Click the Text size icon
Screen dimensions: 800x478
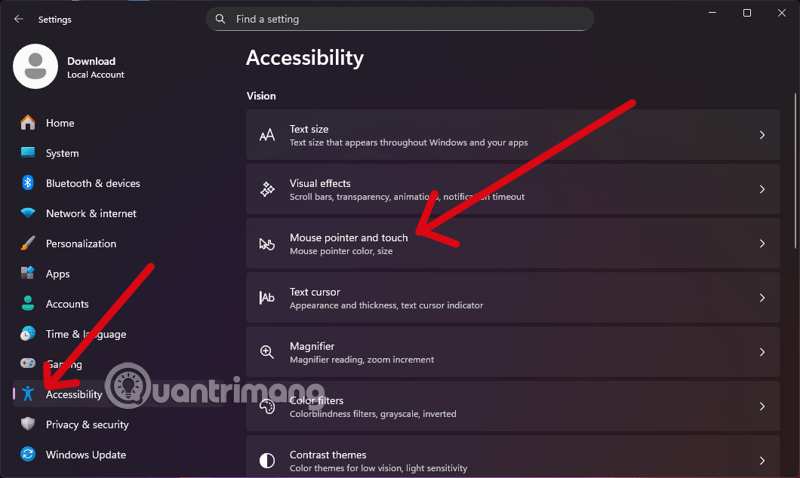(x=267, y=135)
